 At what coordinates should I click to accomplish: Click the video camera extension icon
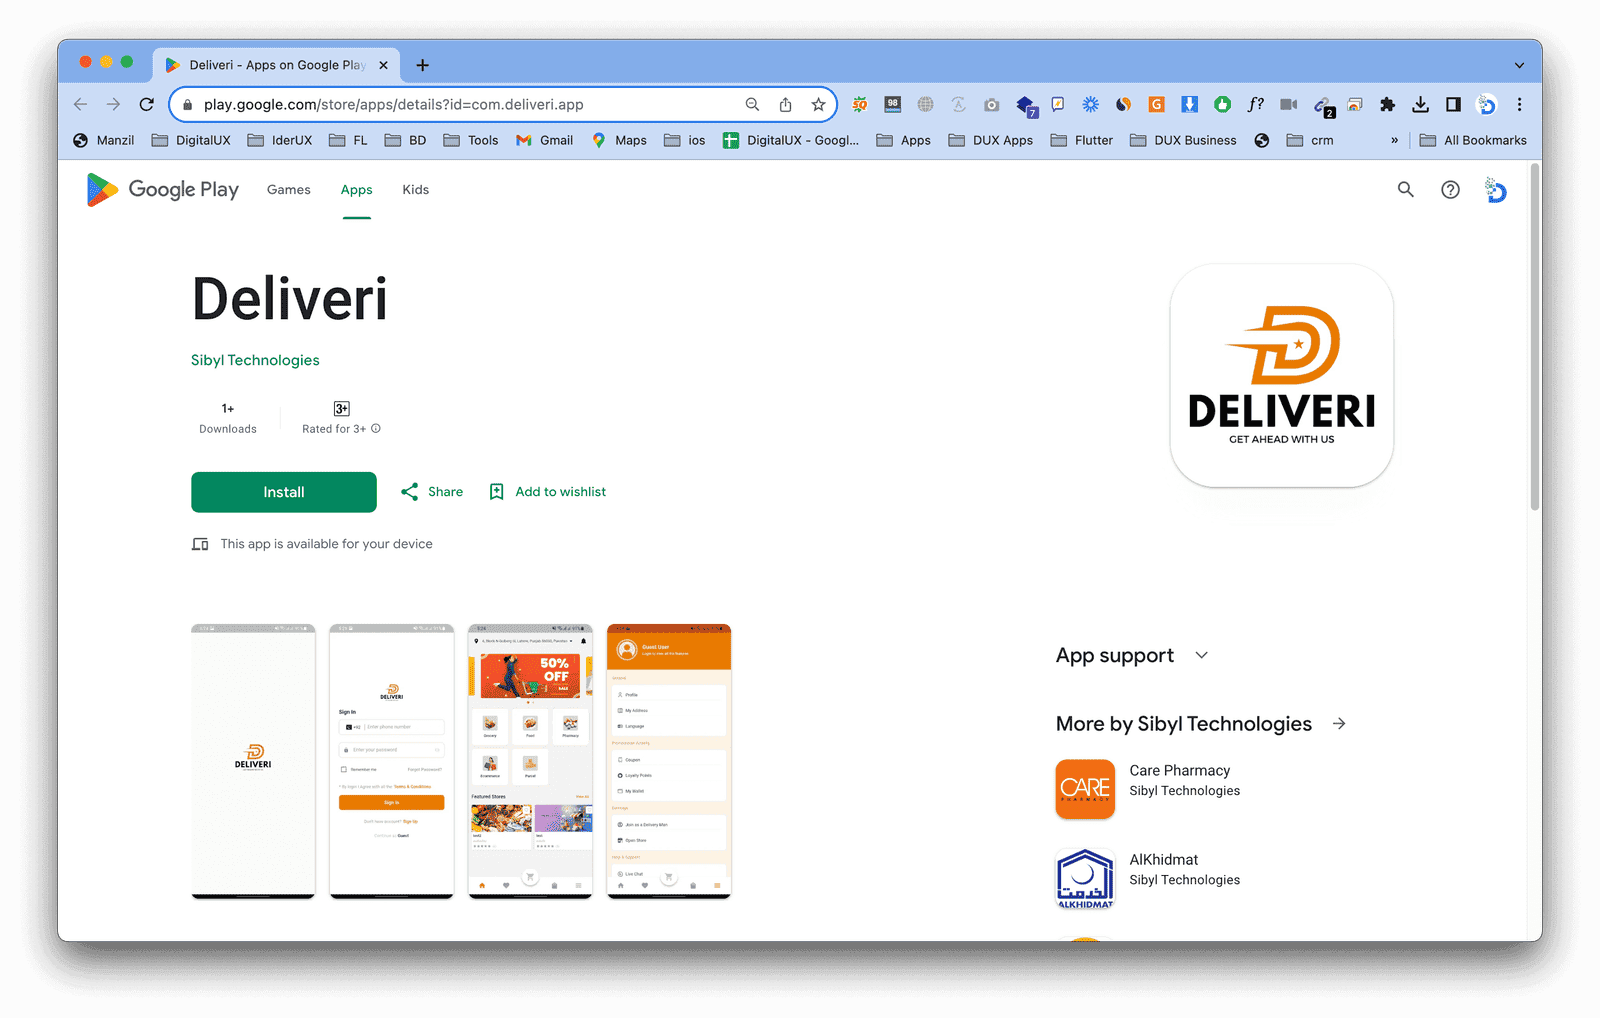[x=1288, y=104]
